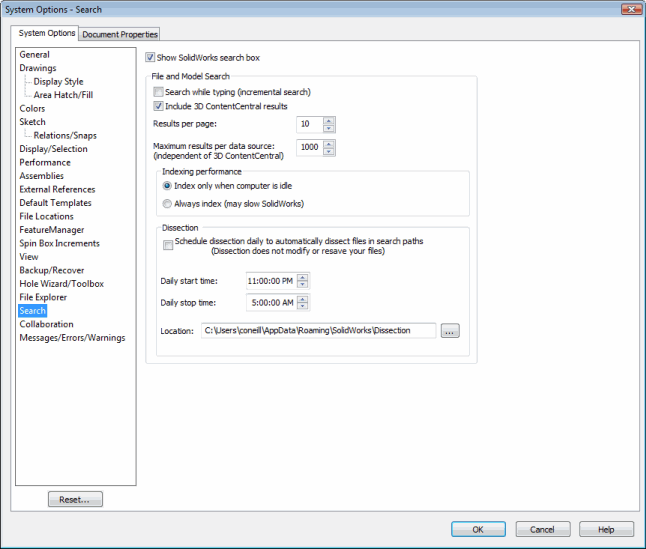Select Always index radio option
Screen dimensions: 646x549
pyautogui.click(x=167, y=203)
